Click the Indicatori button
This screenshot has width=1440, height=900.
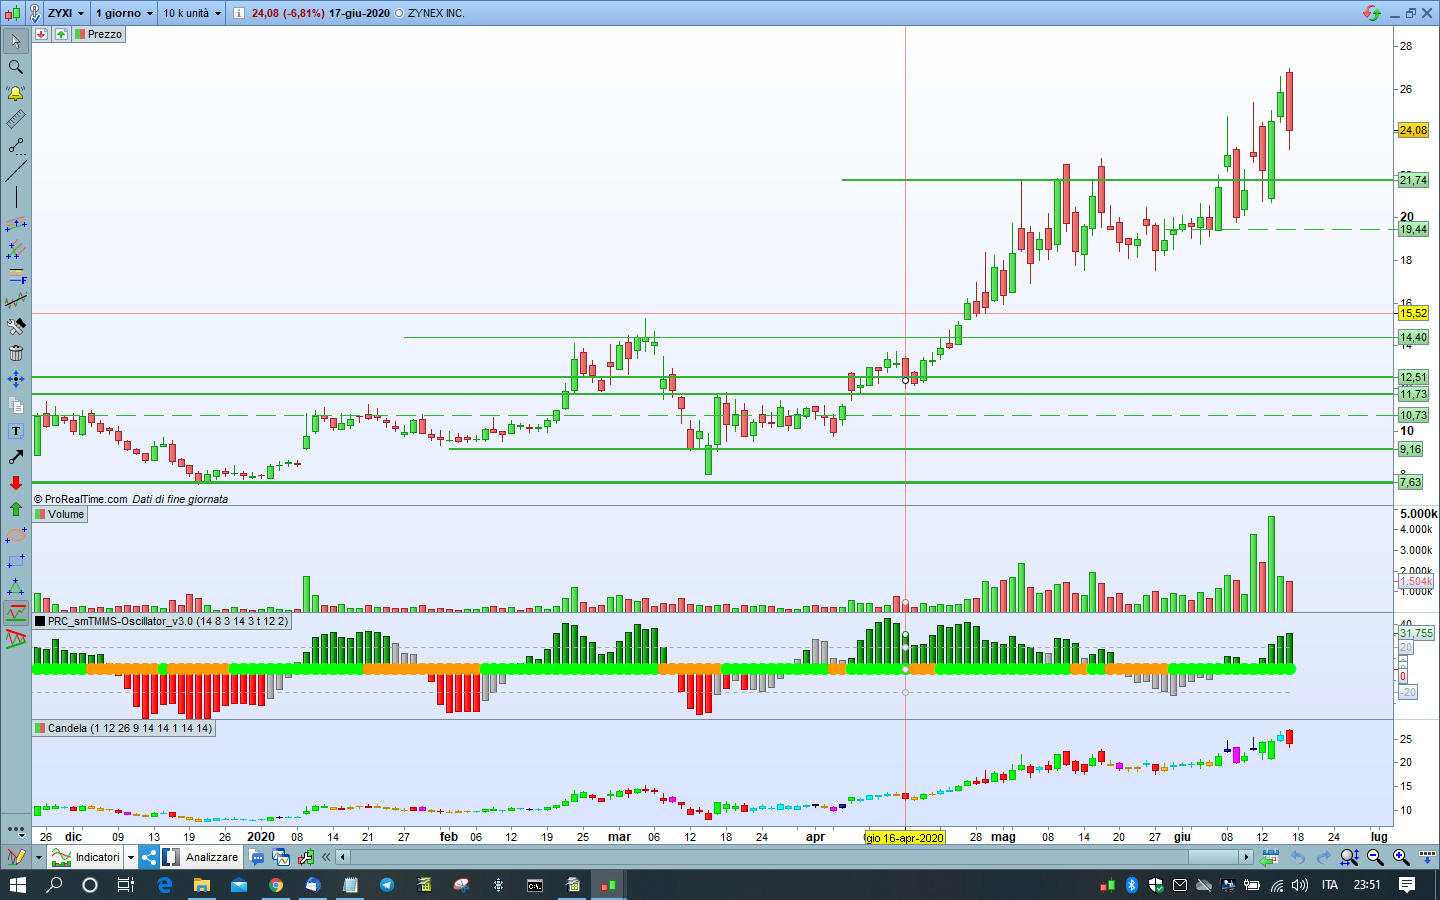pyautogui.click(x=87, y=857)
